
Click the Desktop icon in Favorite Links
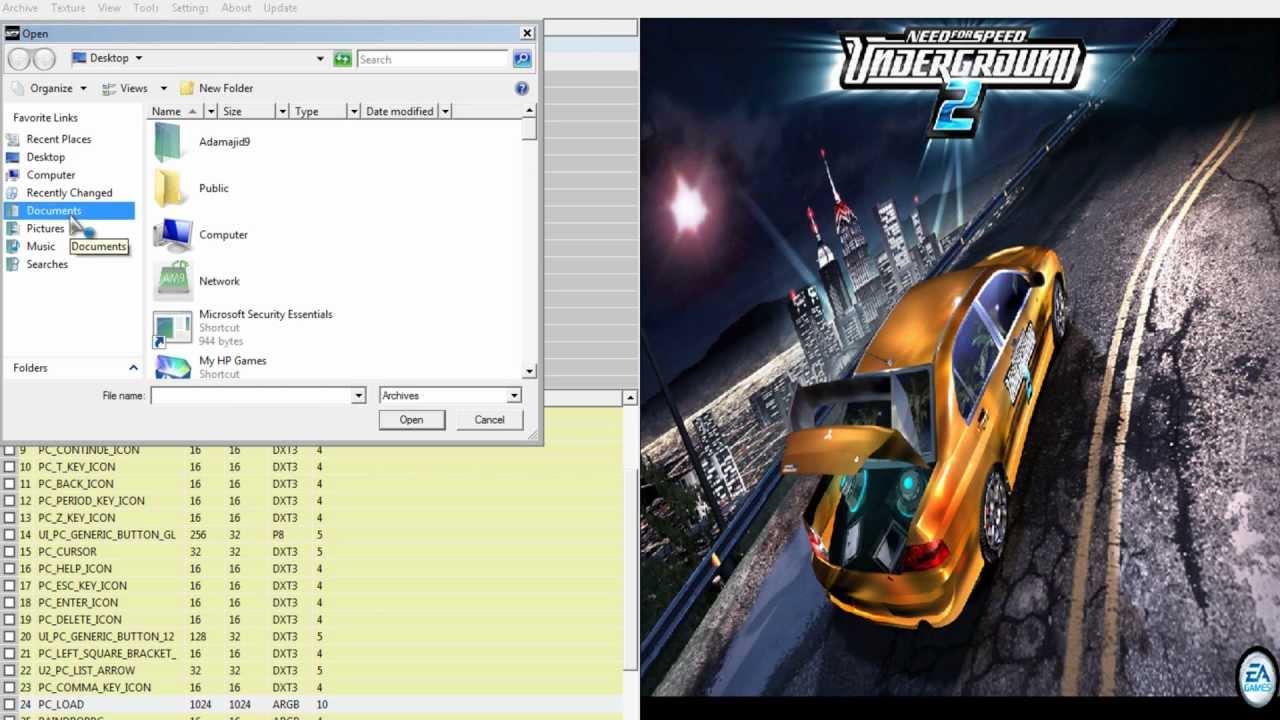pos(12,157)
